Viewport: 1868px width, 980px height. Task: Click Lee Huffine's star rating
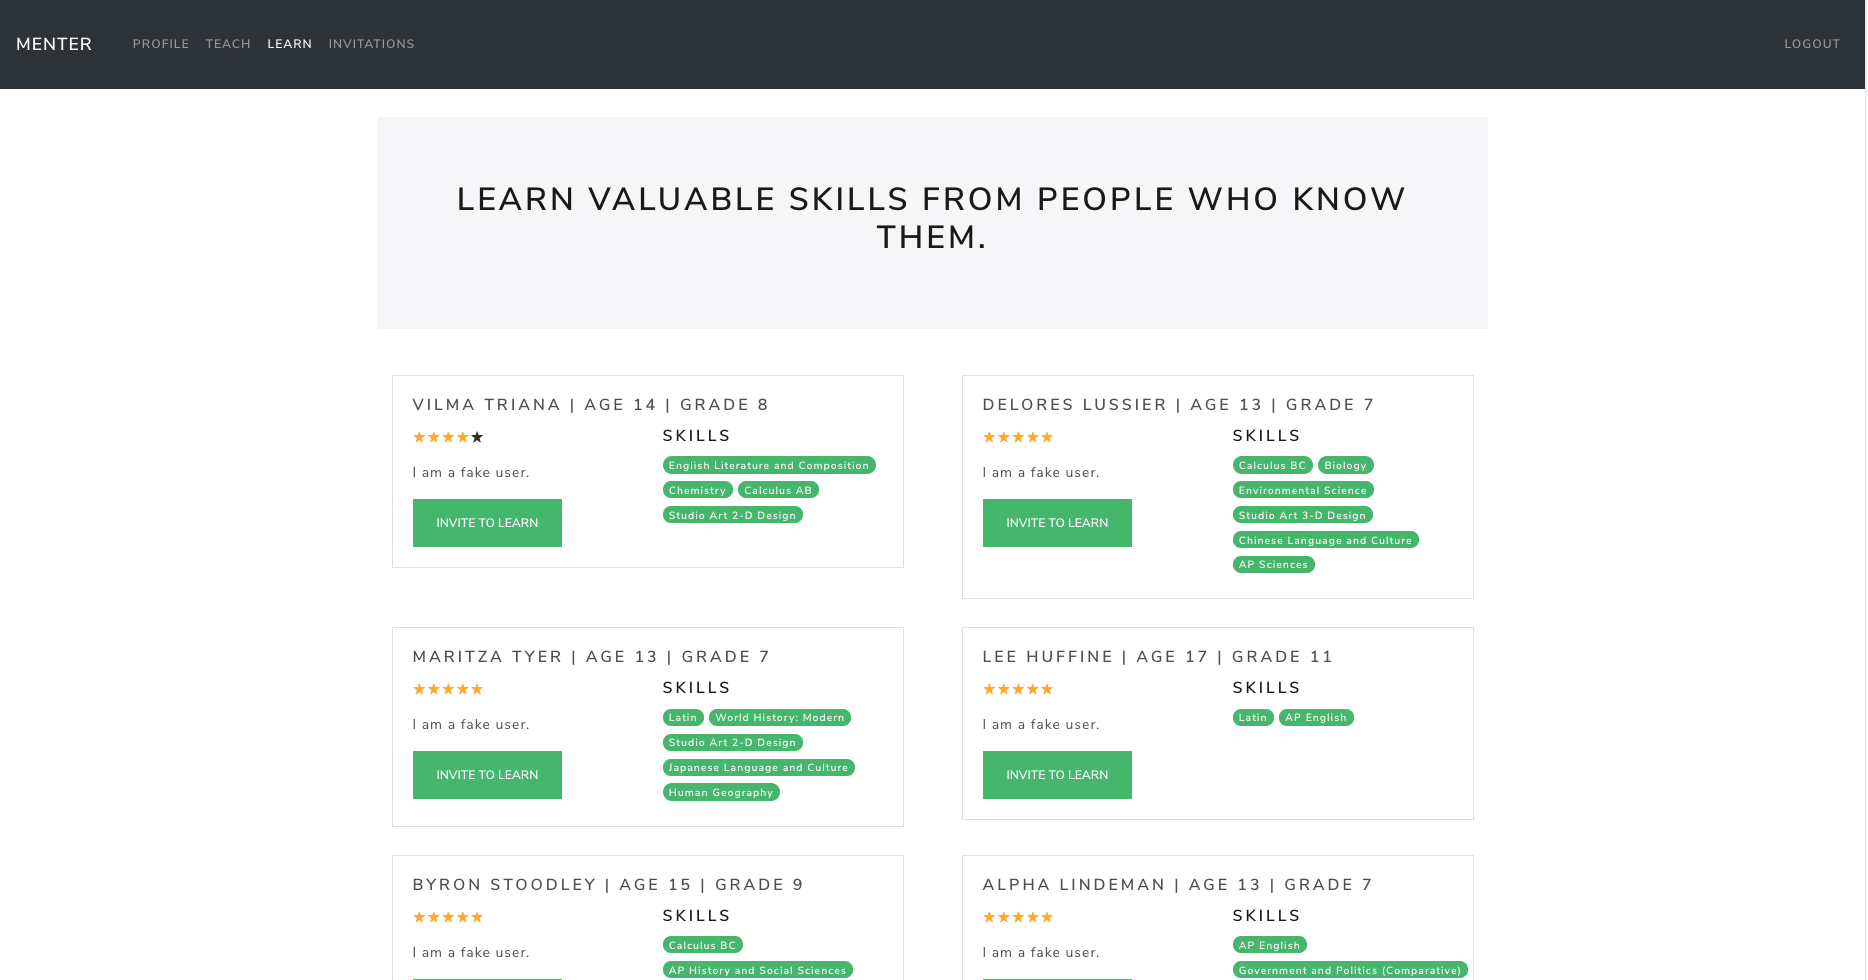tap(1018, 689)
